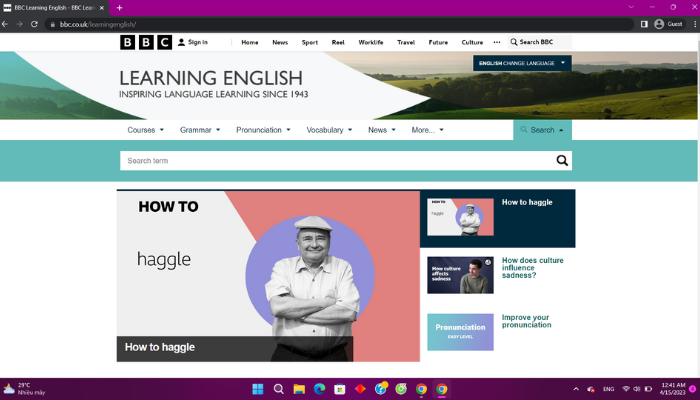Viewport: 700px width, 400px height.
Task: Open more BBC sections ellipsis
Action: tap(497, 42)
